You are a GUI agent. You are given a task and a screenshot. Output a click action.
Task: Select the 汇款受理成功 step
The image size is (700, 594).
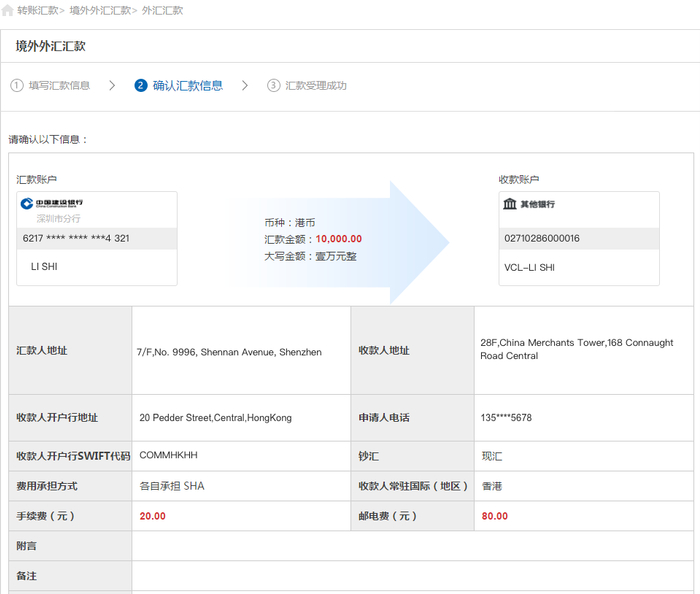click(x=315, y=86)
